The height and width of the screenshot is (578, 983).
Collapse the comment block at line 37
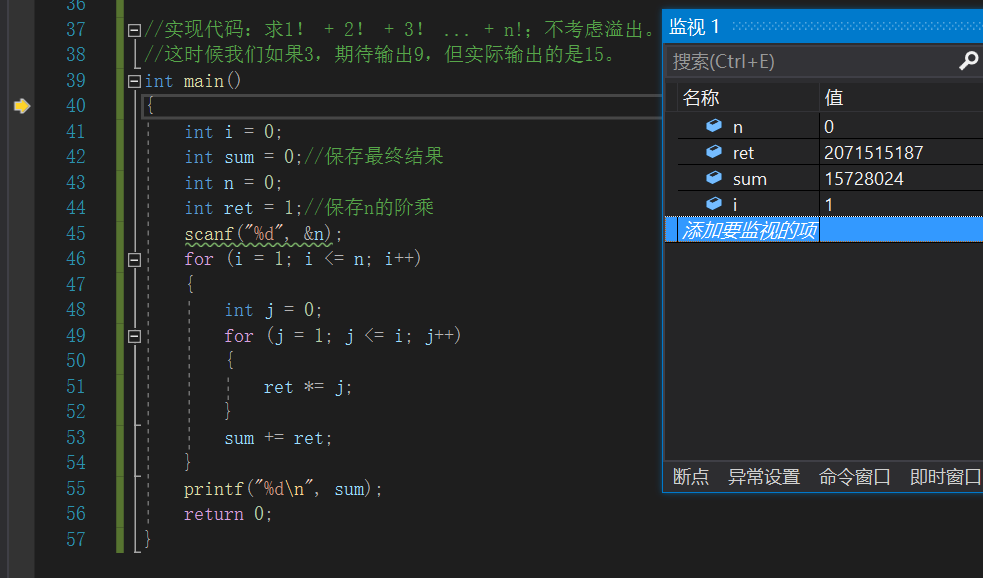[x=134, y=30]
